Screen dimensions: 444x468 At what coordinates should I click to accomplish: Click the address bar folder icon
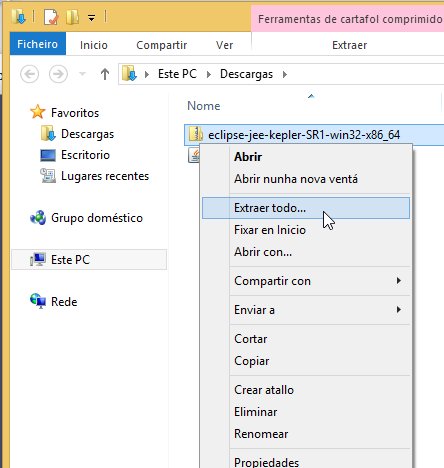point(129,74)
